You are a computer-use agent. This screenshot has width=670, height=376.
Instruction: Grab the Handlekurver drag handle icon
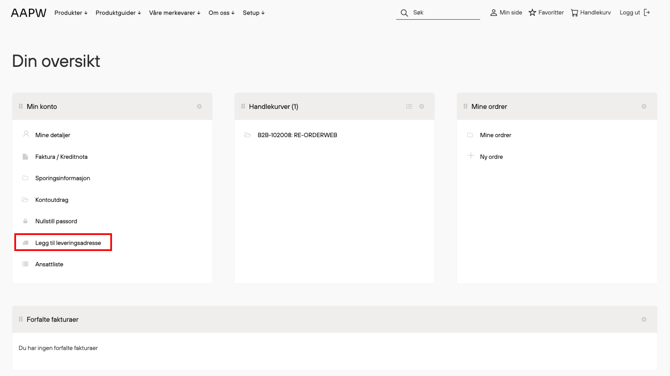[x=243, y=106]
